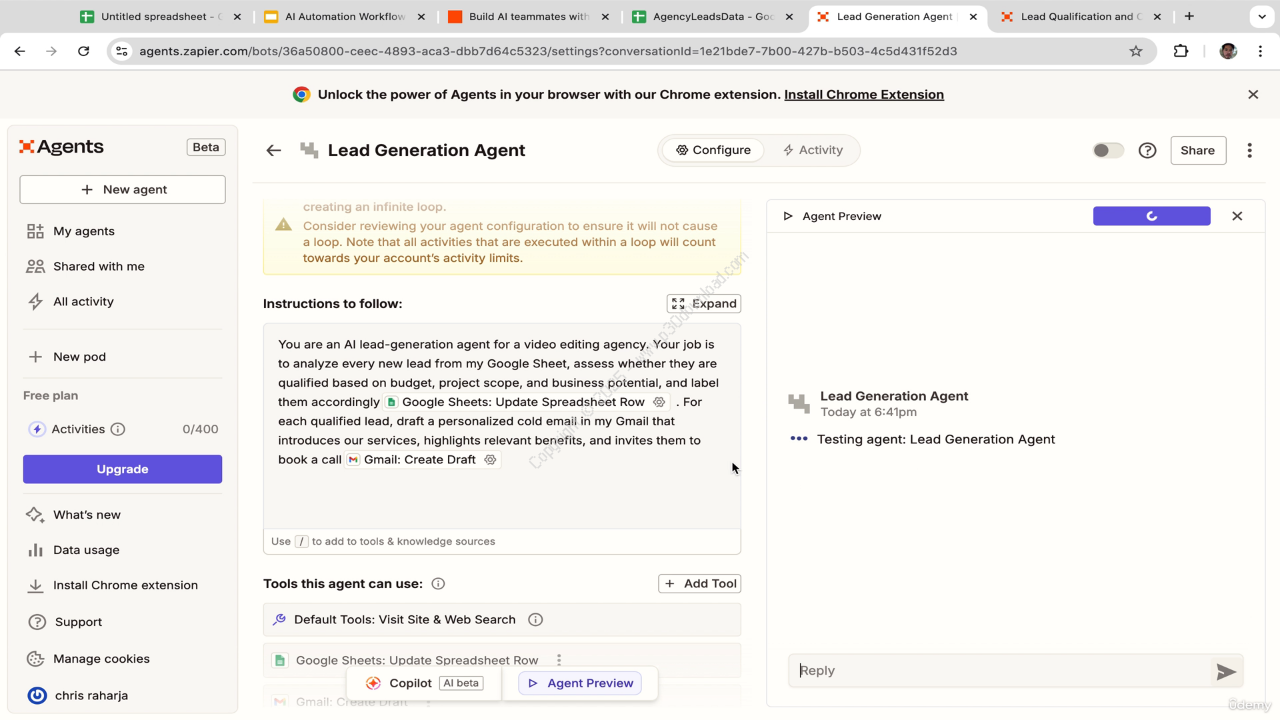
Task: Open Google Sheets tool three-dot menu
Action: pyautogui.click(x=559, y=660)
